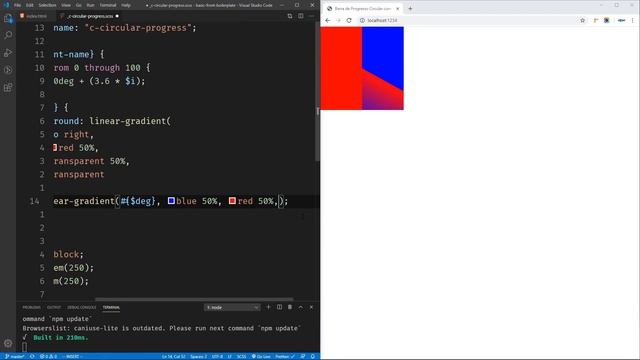Screen dimensions: 640x360
Task: Open Selection menu
Action: [x=47, y=5]
